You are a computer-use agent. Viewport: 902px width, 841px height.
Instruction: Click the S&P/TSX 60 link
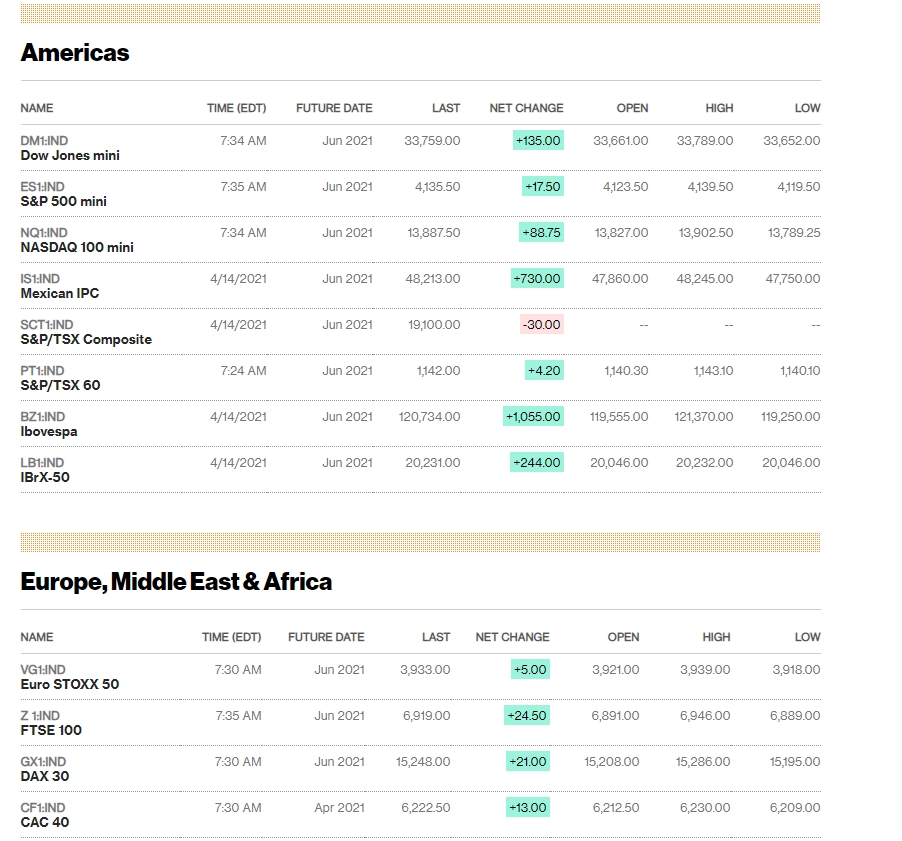60,386
